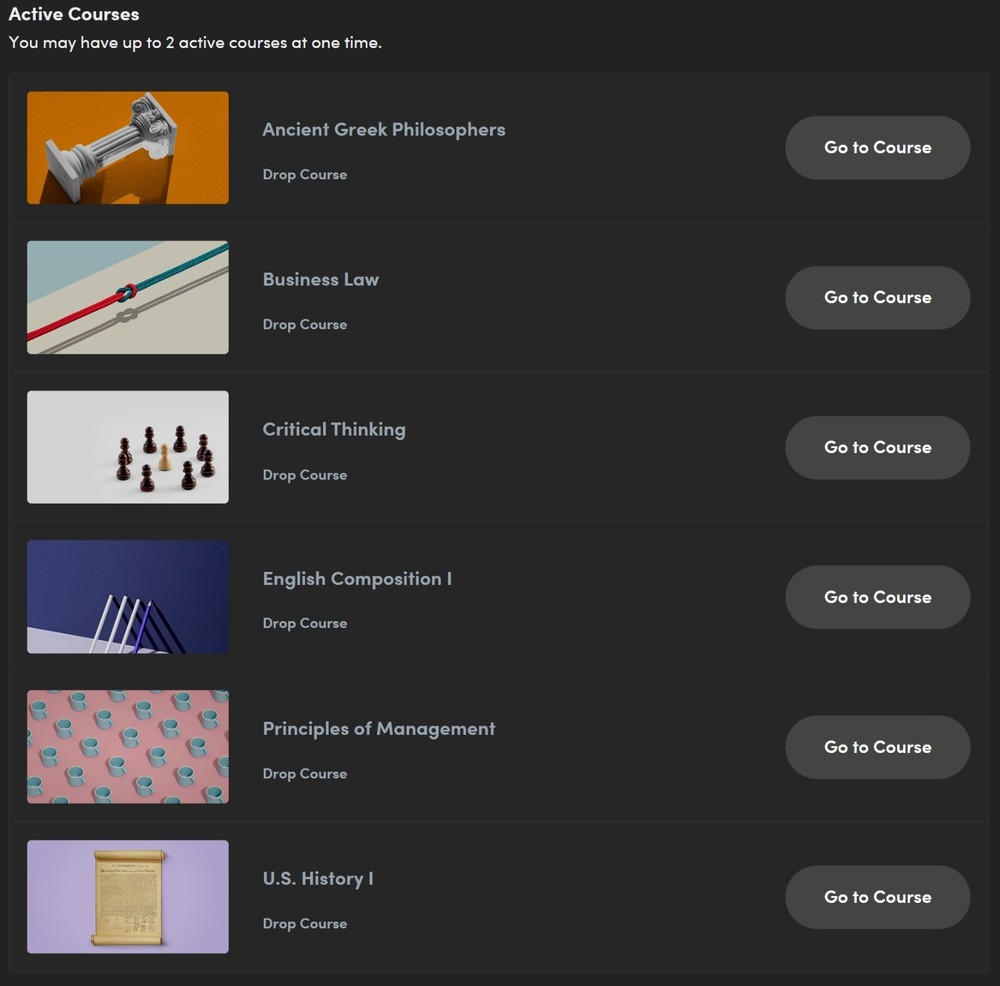Go to the Critical Thinking course
This screenshot has height=986, width=1000.
point(877,447)
